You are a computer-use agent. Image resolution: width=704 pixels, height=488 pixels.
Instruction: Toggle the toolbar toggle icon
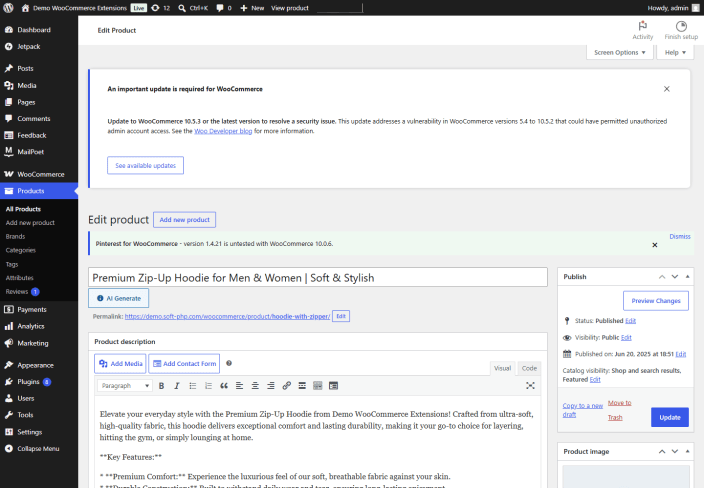[317, 386]
